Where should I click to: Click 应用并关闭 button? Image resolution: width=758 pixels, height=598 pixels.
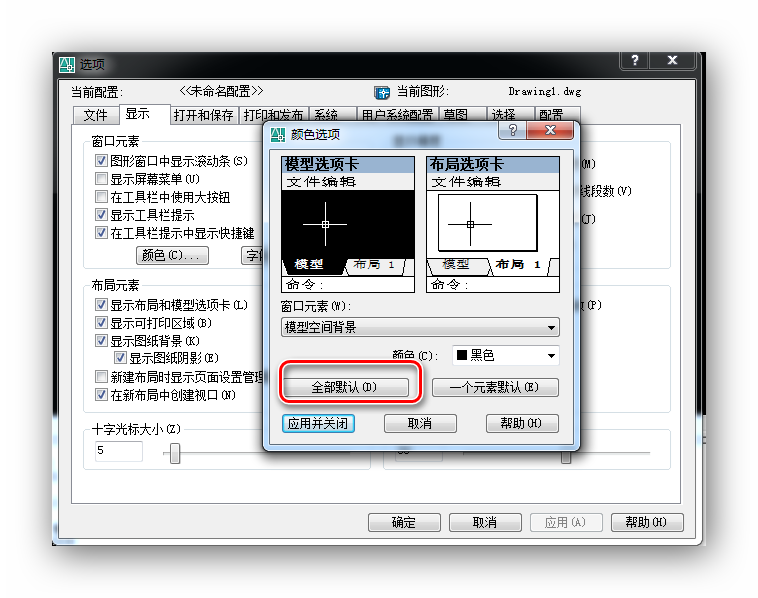point(318,423)
